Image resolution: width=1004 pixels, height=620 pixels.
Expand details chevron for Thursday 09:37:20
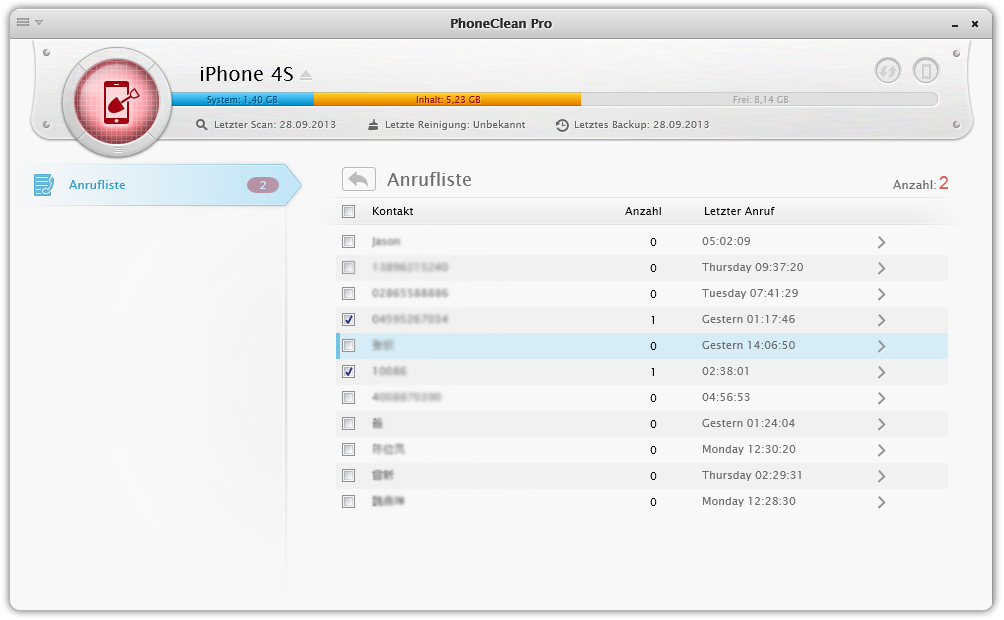click(882, 268)
